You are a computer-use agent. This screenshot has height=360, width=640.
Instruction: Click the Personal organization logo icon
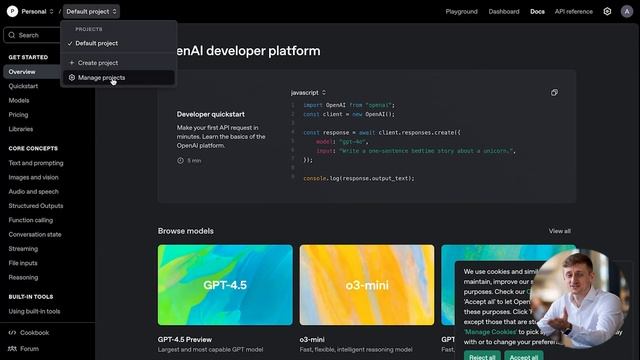click(12, 11)
